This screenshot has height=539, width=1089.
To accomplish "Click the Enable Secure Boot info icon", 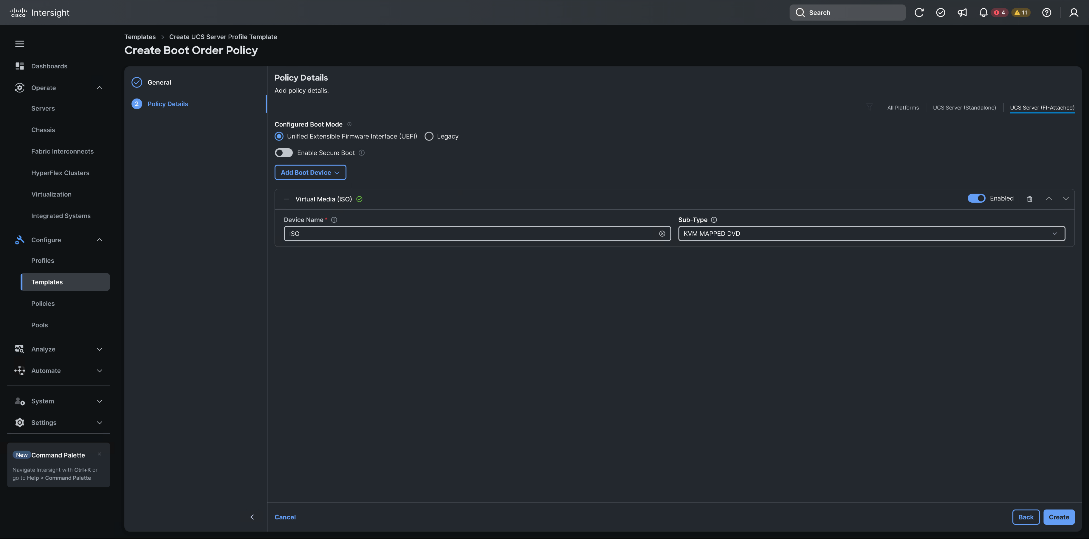I will [362, 153].
